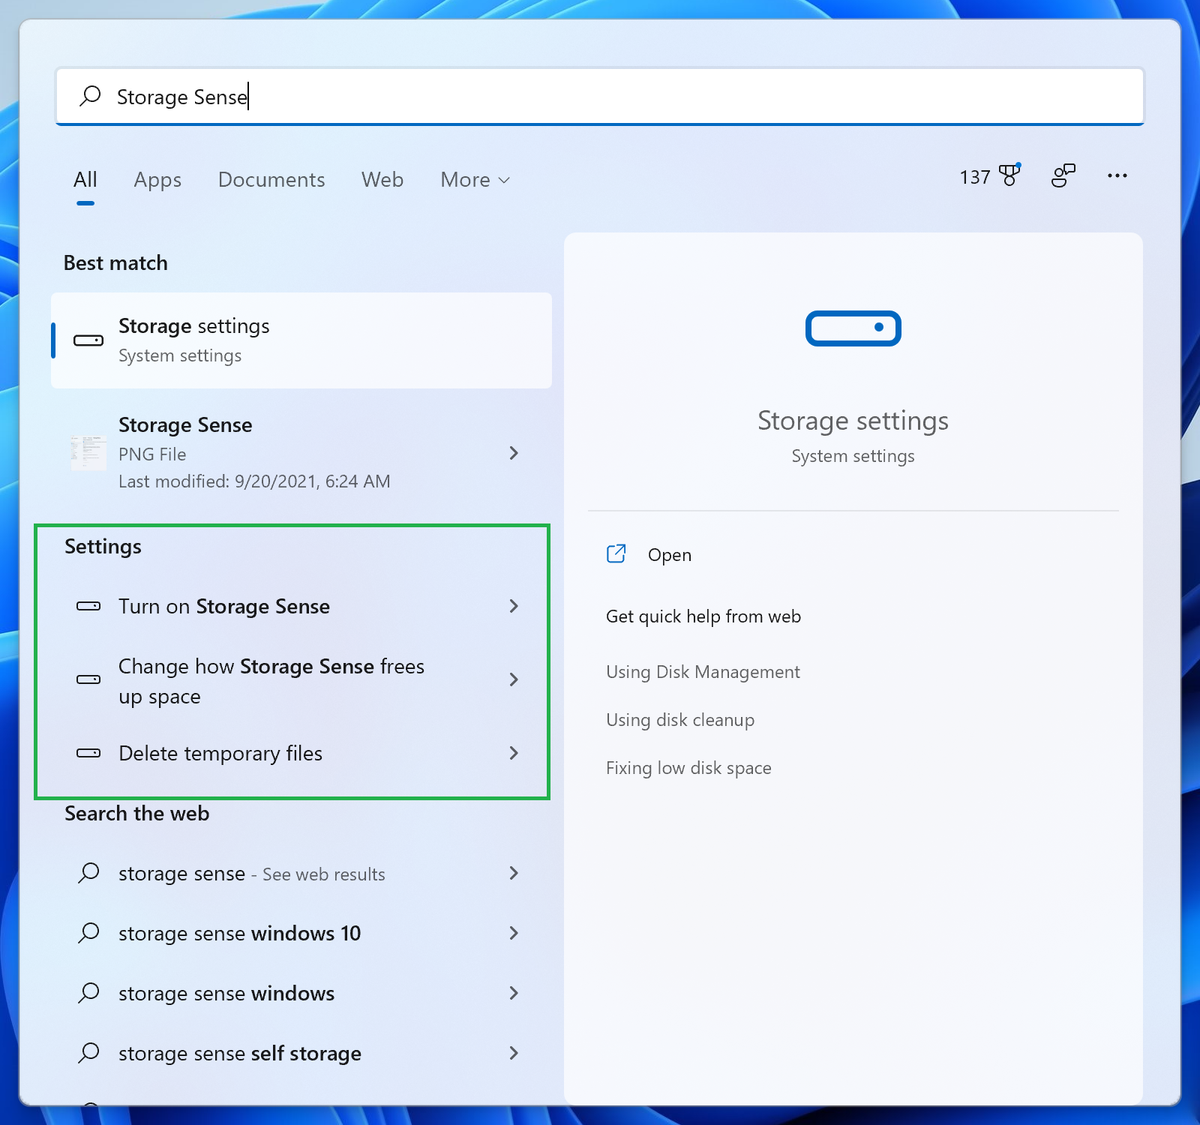Open the ellipsis options menu
The image size is (1200, 1125).
pyautogui.click(x=1117, y=176)
